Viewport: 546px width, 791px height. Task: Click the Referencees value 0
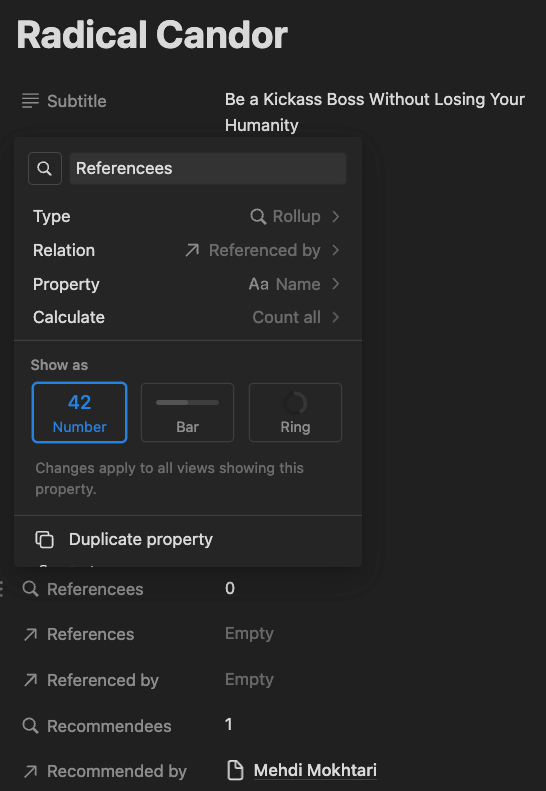point(230,588)
